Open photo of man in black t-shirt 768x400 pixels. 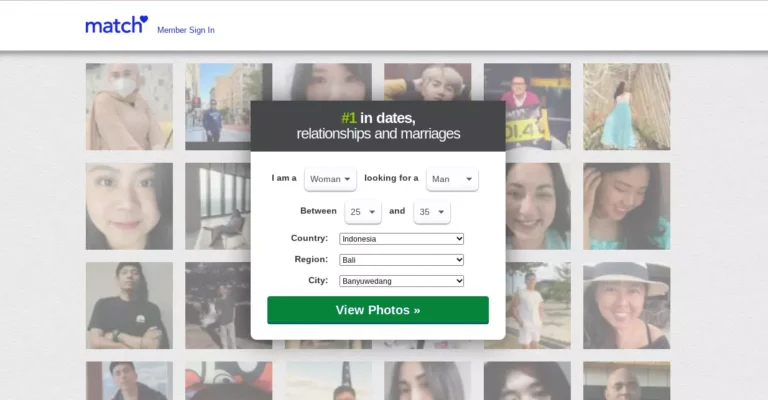click(x=129, y=305)
